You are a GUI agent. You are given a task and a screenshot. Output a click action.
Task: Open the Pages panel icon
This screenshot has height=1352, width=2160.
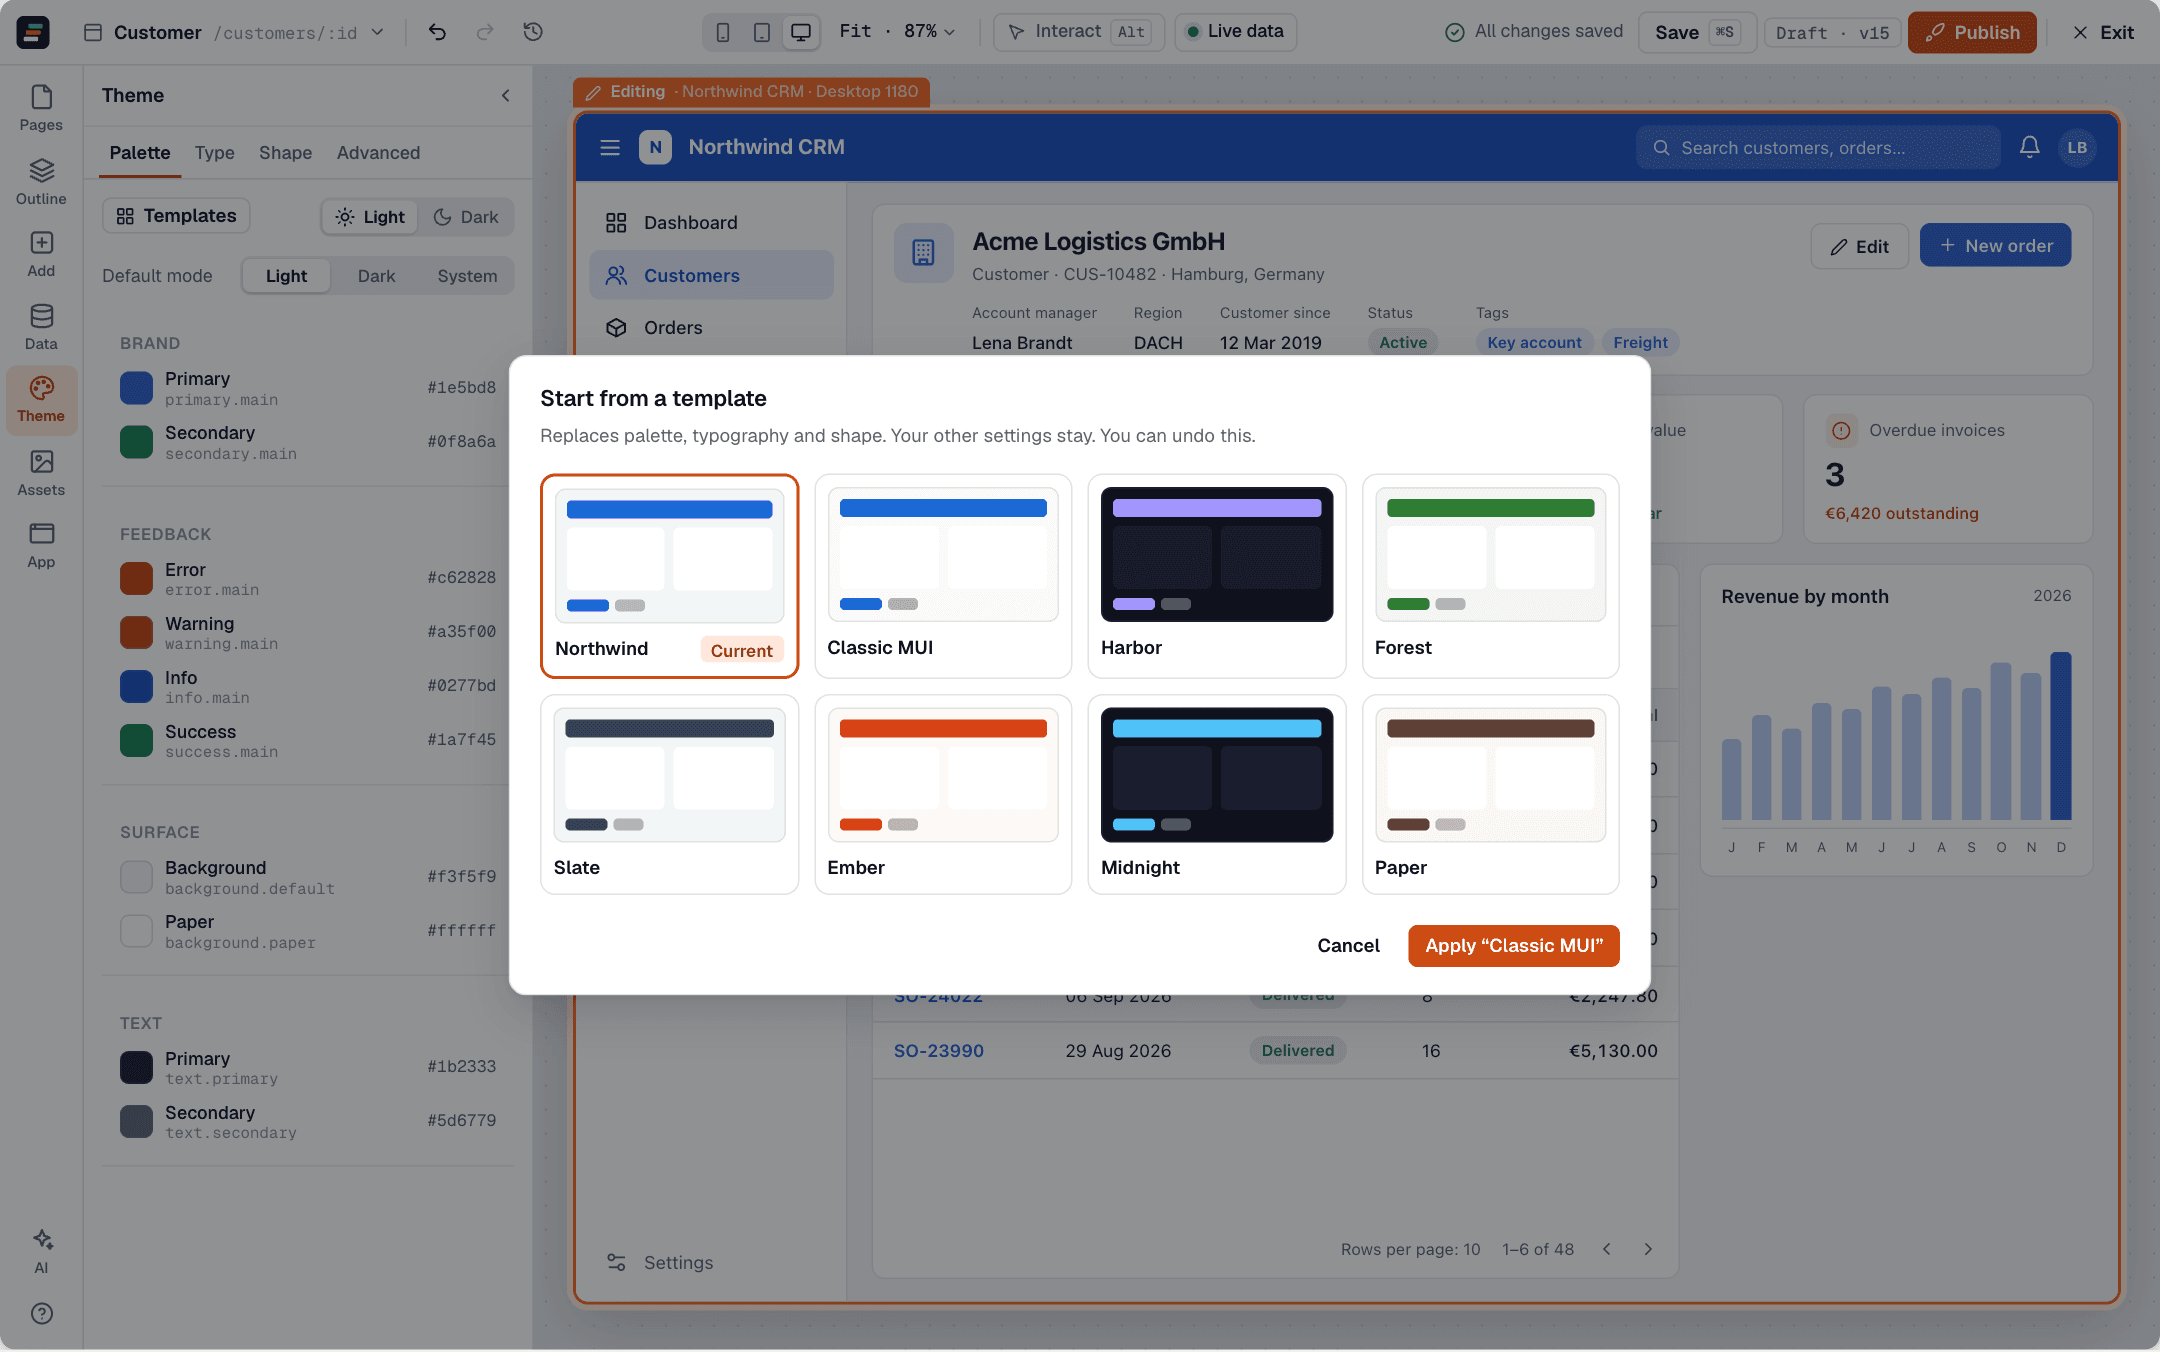(41, 108)
